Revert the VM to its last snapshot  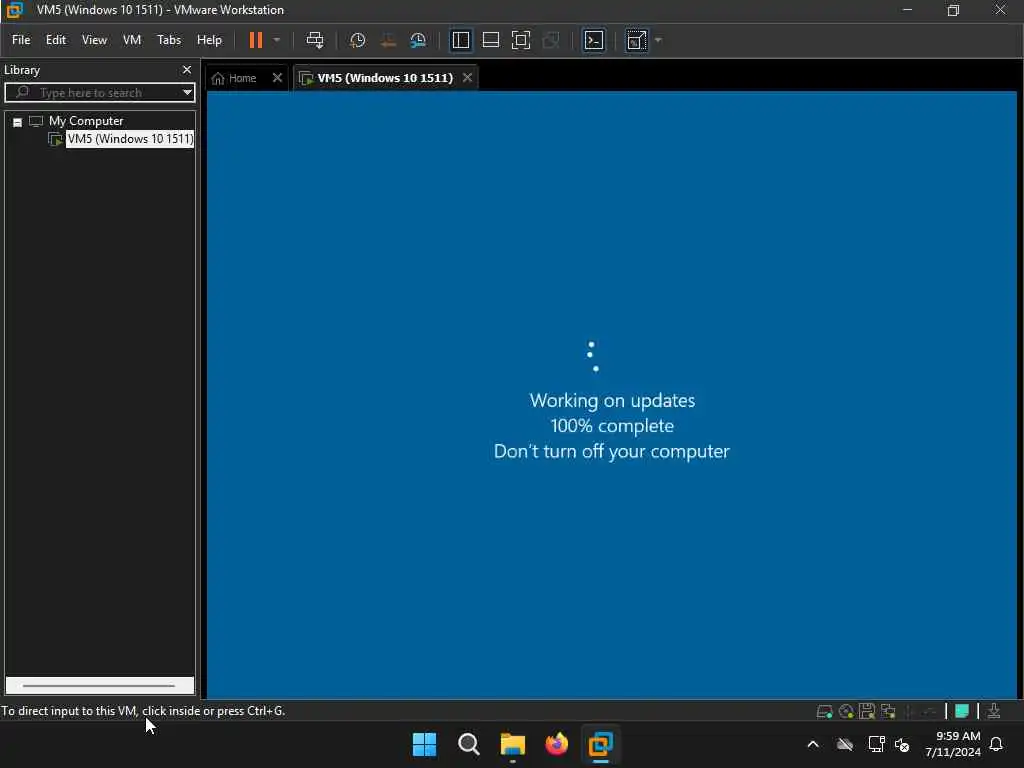pos(388,40)
